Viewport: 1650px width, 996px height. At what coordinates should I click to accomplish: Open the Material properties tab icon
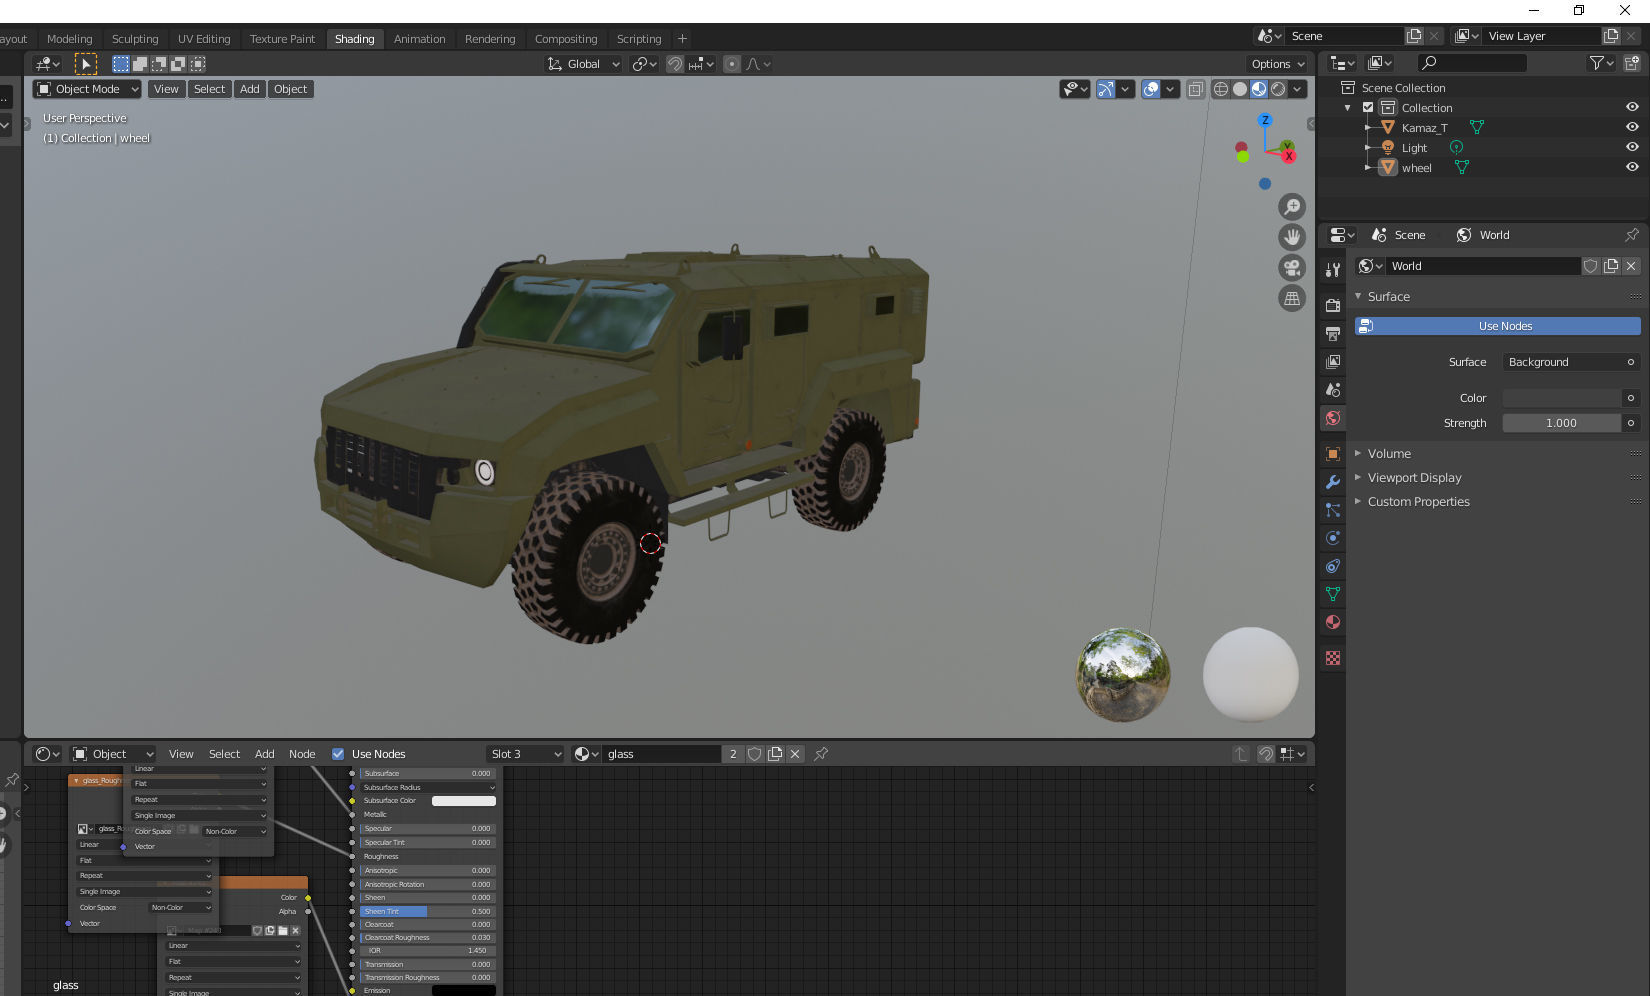(x=1333, y=622)
